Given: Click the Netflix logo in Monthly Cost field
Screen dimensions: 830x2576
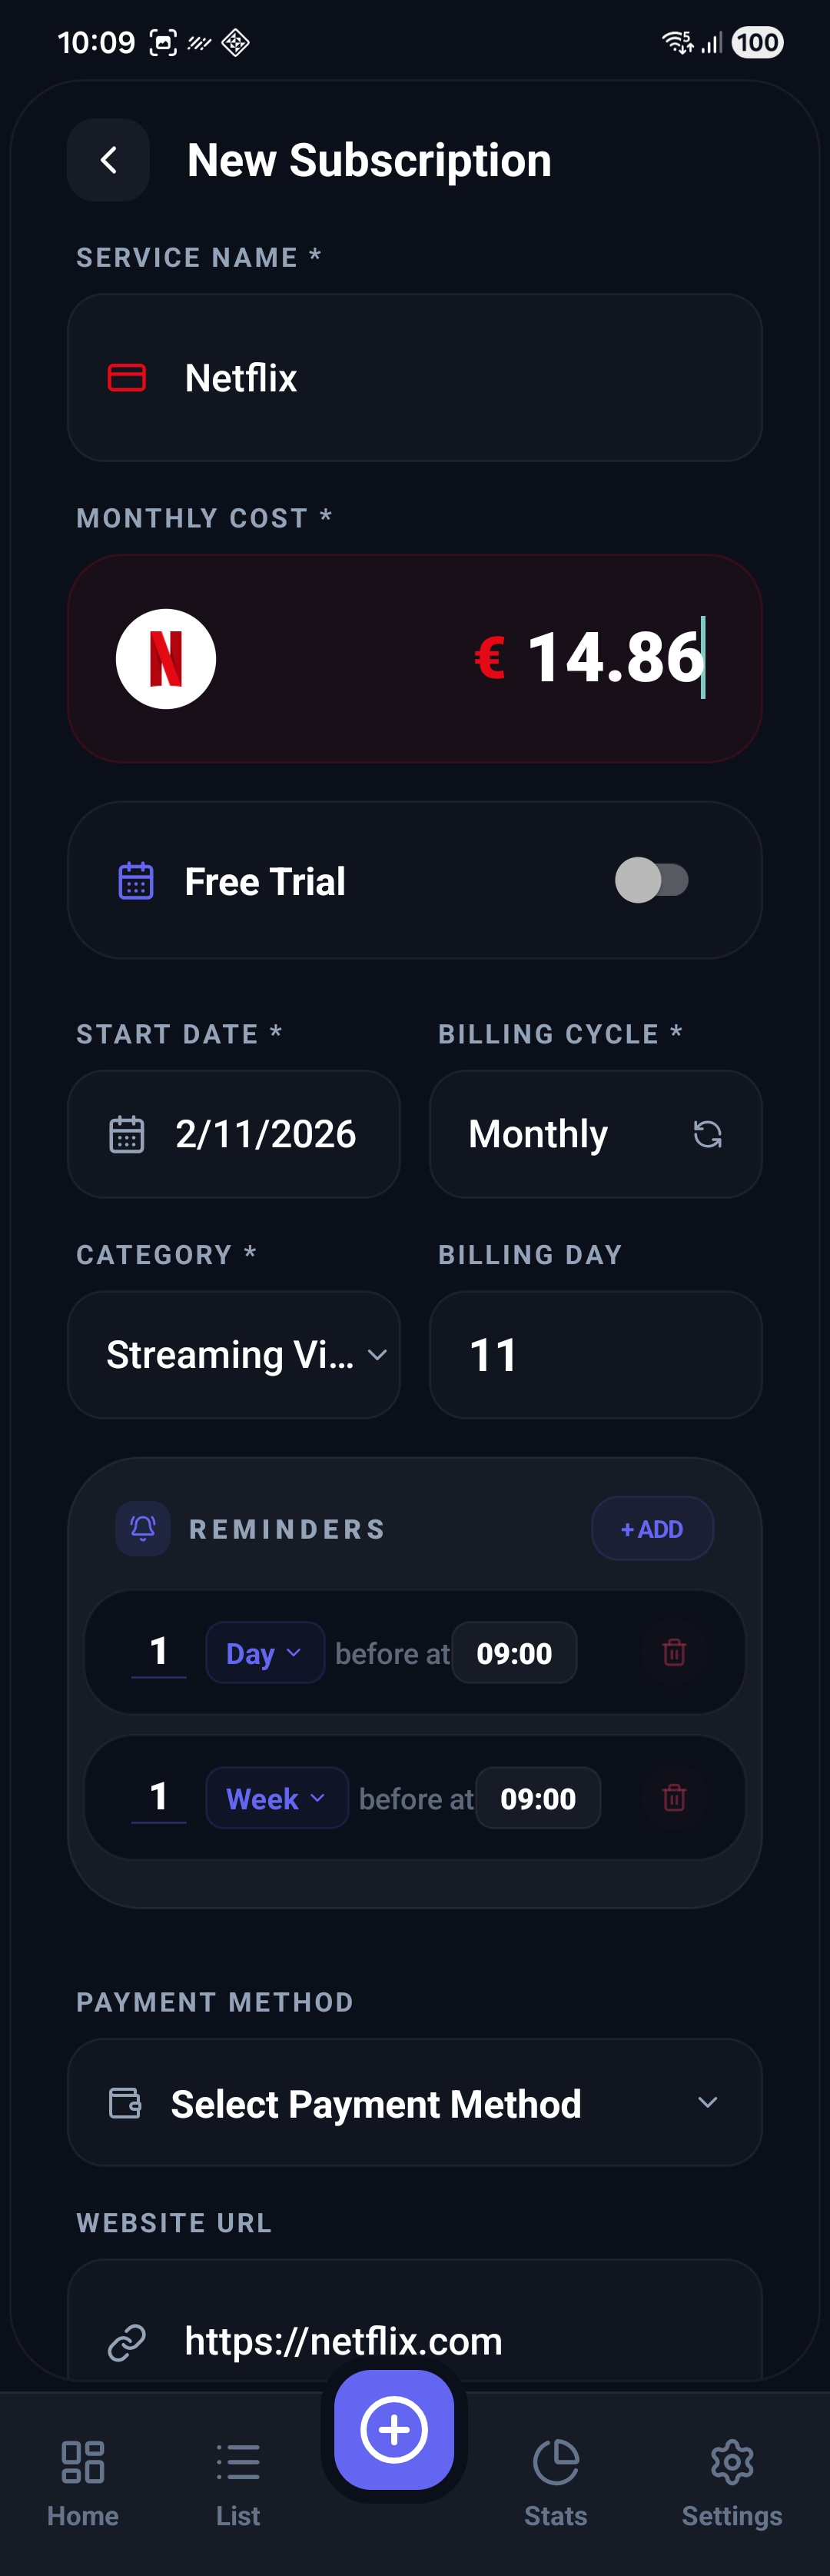Looking at the screenshot, I should point(165,658).
